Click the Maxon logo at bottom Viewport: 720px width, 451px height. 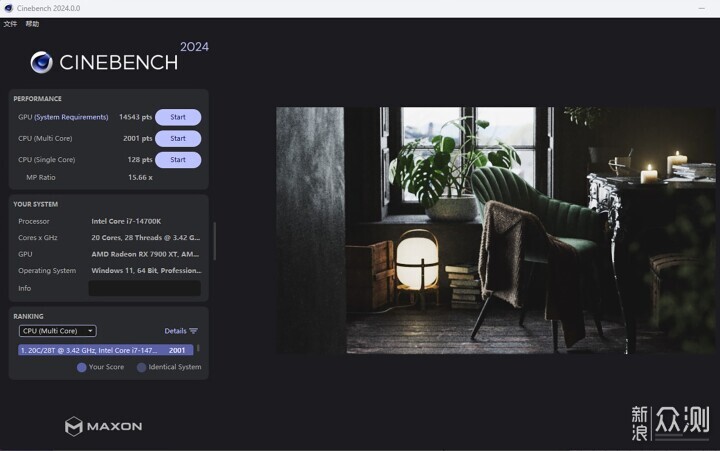click(103, 426)
